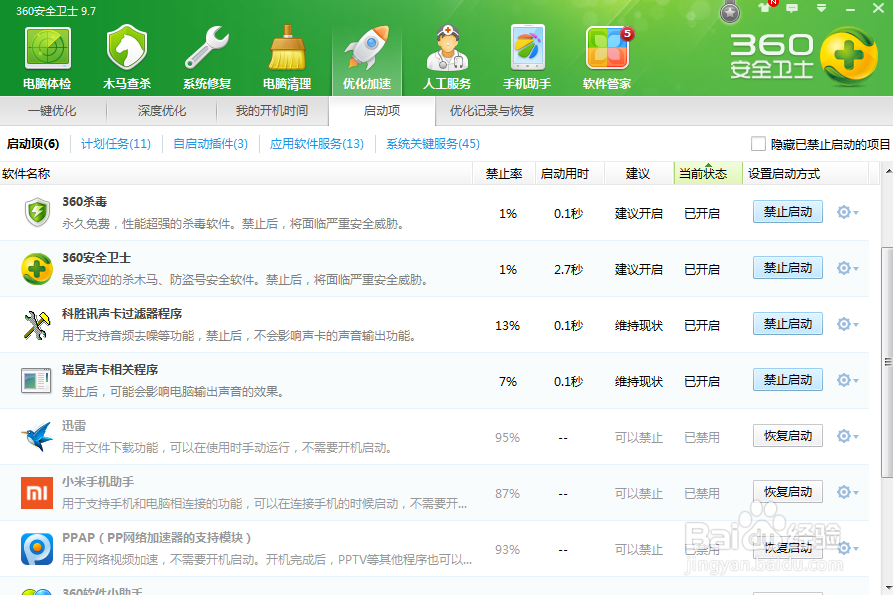Click the 小米手机助手 MI icon
This screenshot has width=893, height=595.
[x=37, y=493]
